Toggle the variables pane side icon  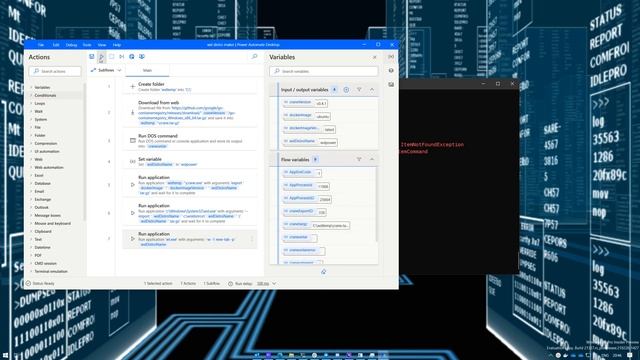391,57
